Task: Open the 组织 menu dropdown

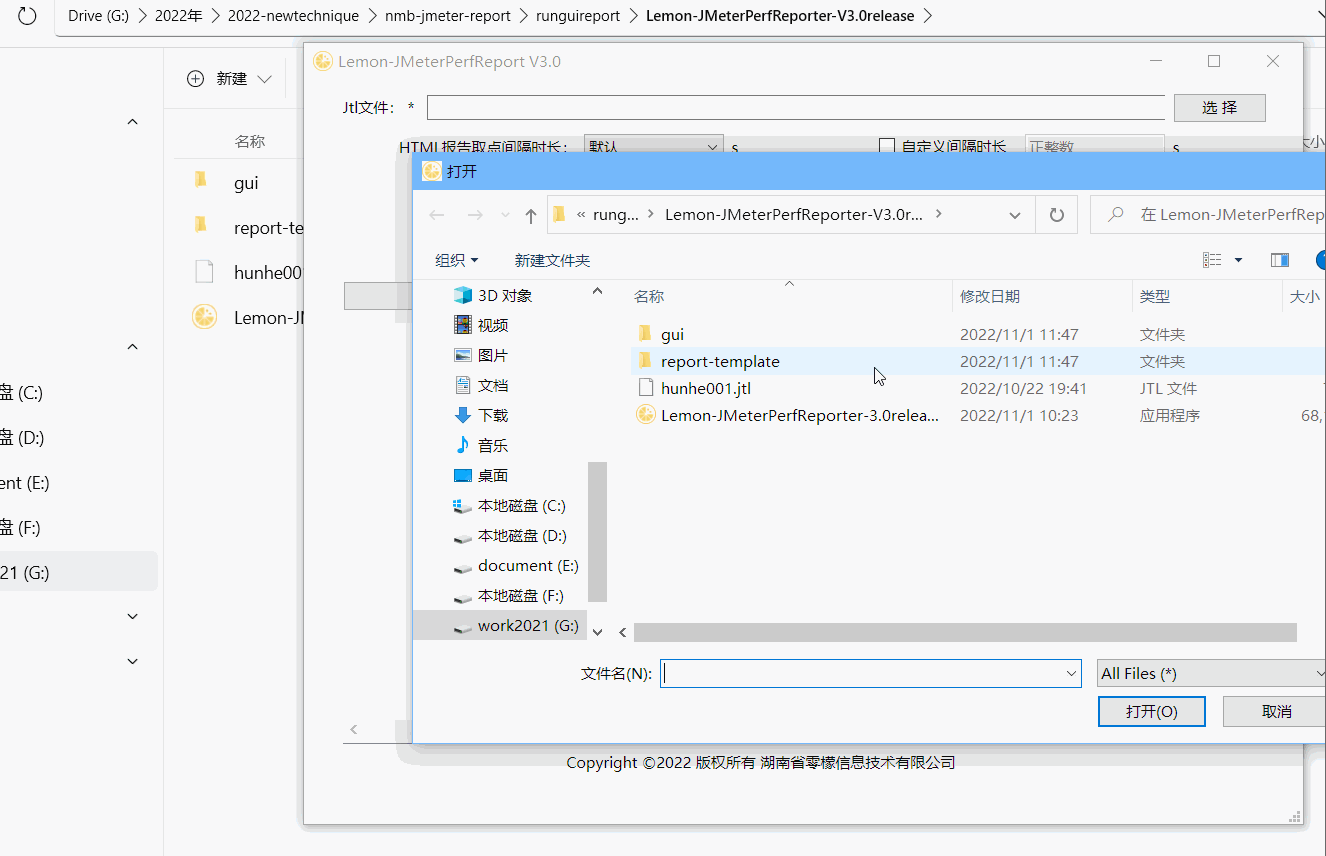Action: [457, 260]
